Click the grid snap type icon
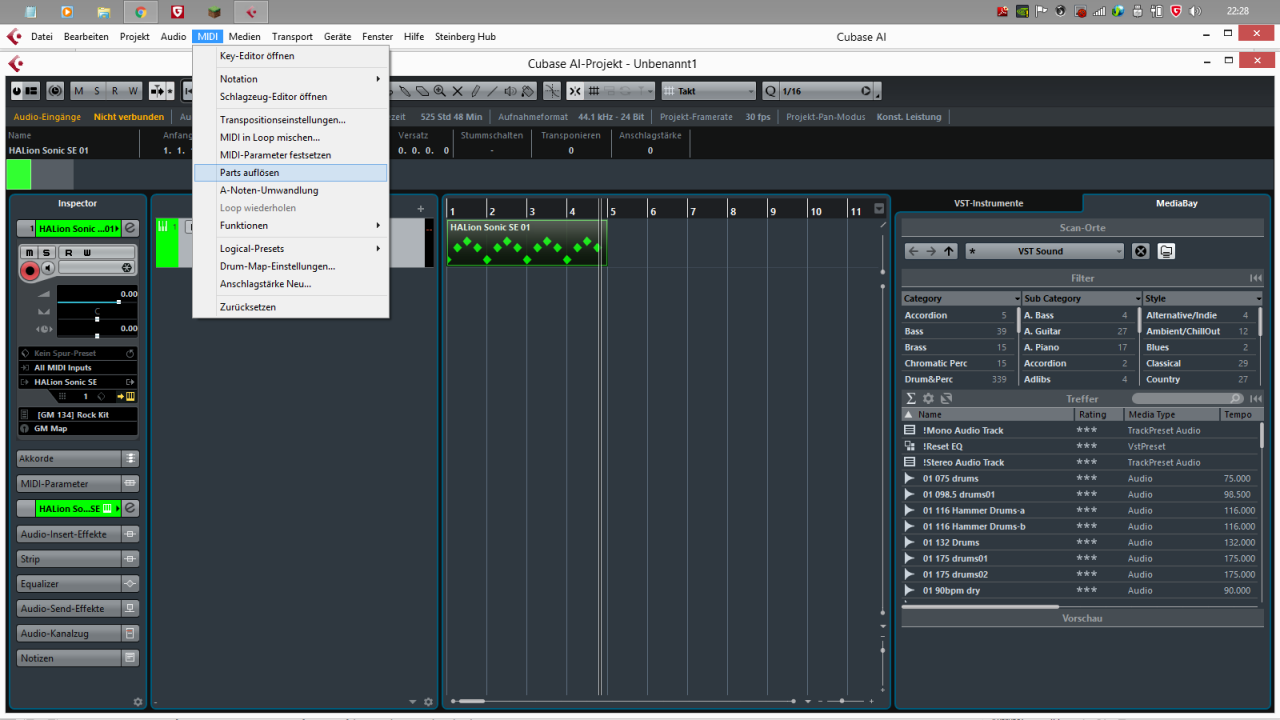 [x=593, y=91]
